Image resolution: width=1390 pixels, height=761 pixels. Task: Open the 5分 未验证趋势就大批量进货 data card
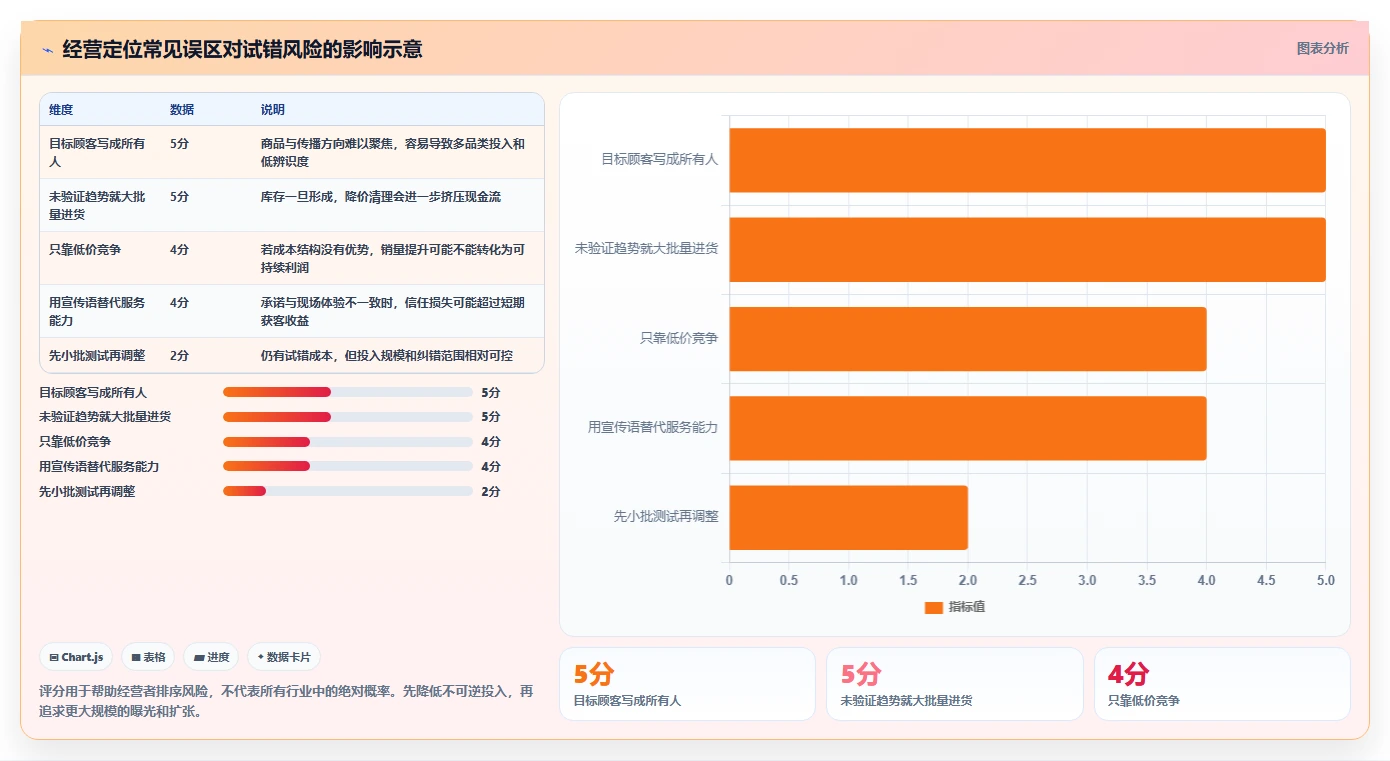tap(954, 684)
